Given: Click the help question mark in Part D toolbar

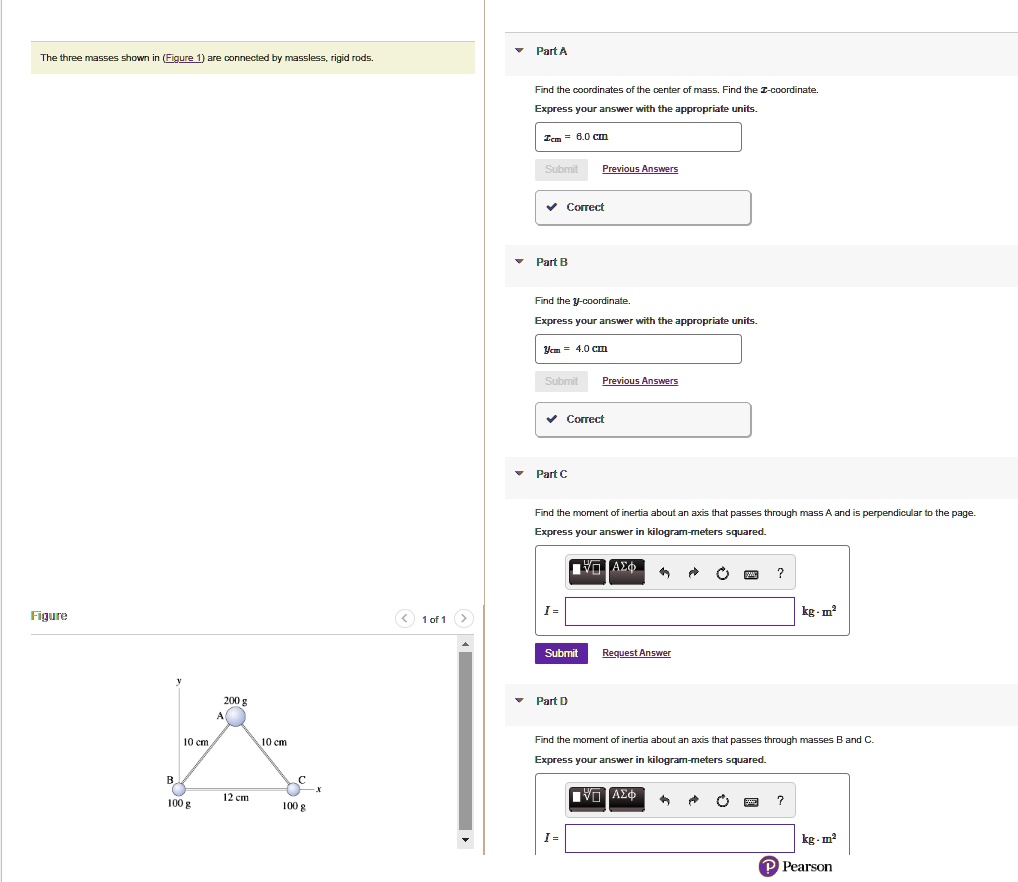Looking at the screenshot, I should (x=780, y=799).
